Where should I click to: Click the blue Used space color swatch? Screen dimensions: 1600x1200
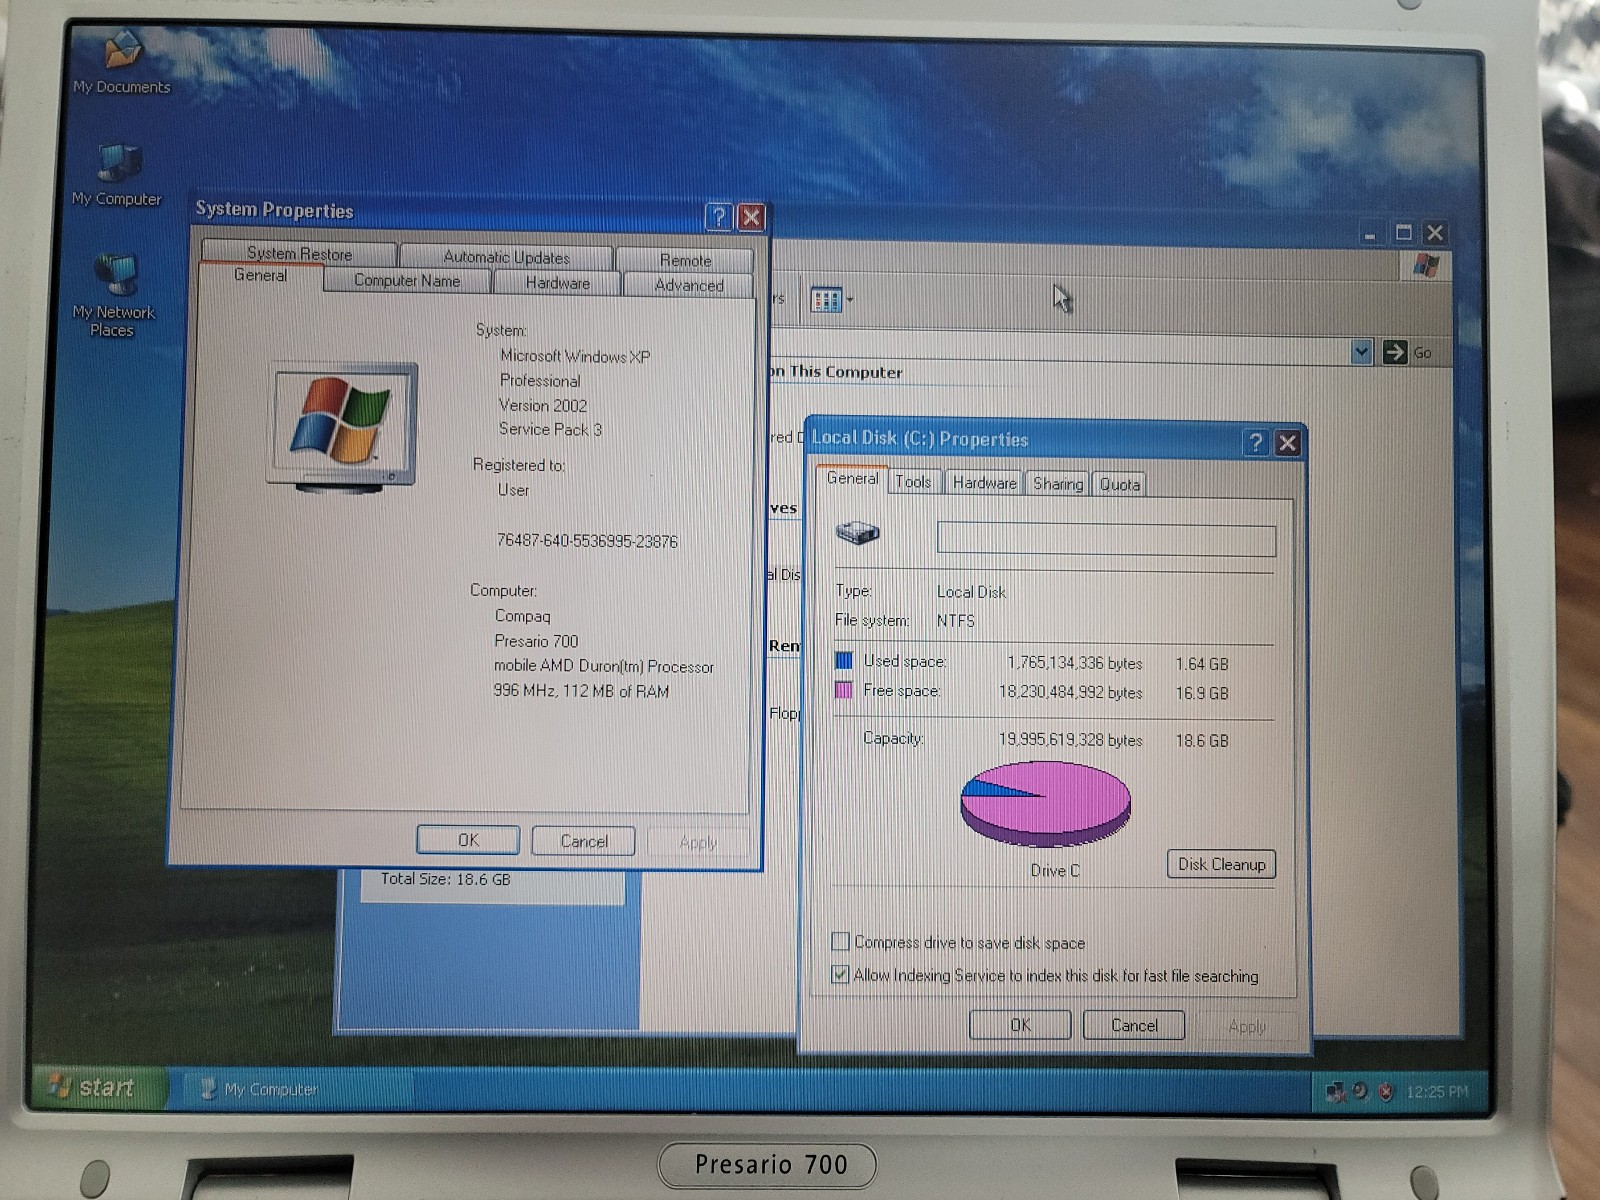(x=843, y=660)
